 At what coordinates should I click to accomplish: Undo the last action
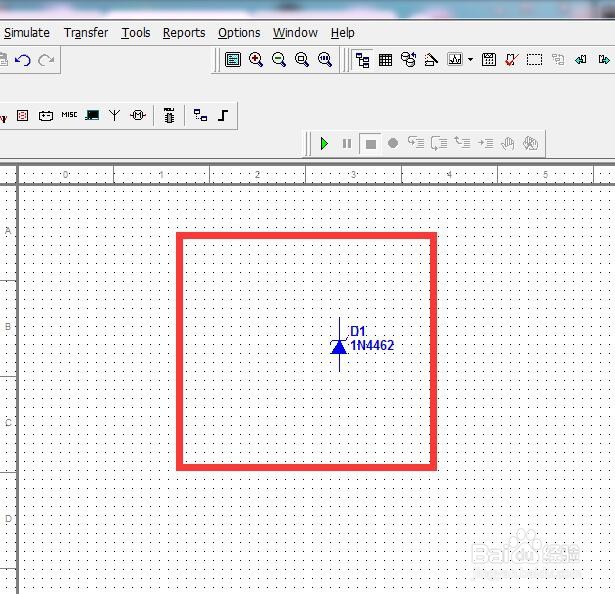click(x=23, y=60)
